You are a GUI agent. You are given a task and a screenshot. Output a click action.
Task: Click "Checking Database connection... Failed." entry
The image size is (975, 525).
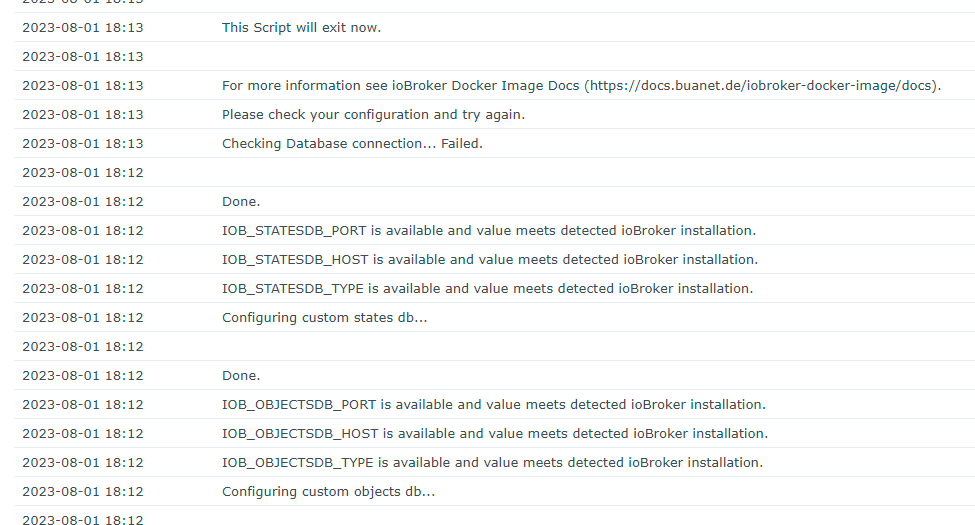point(352,144)
